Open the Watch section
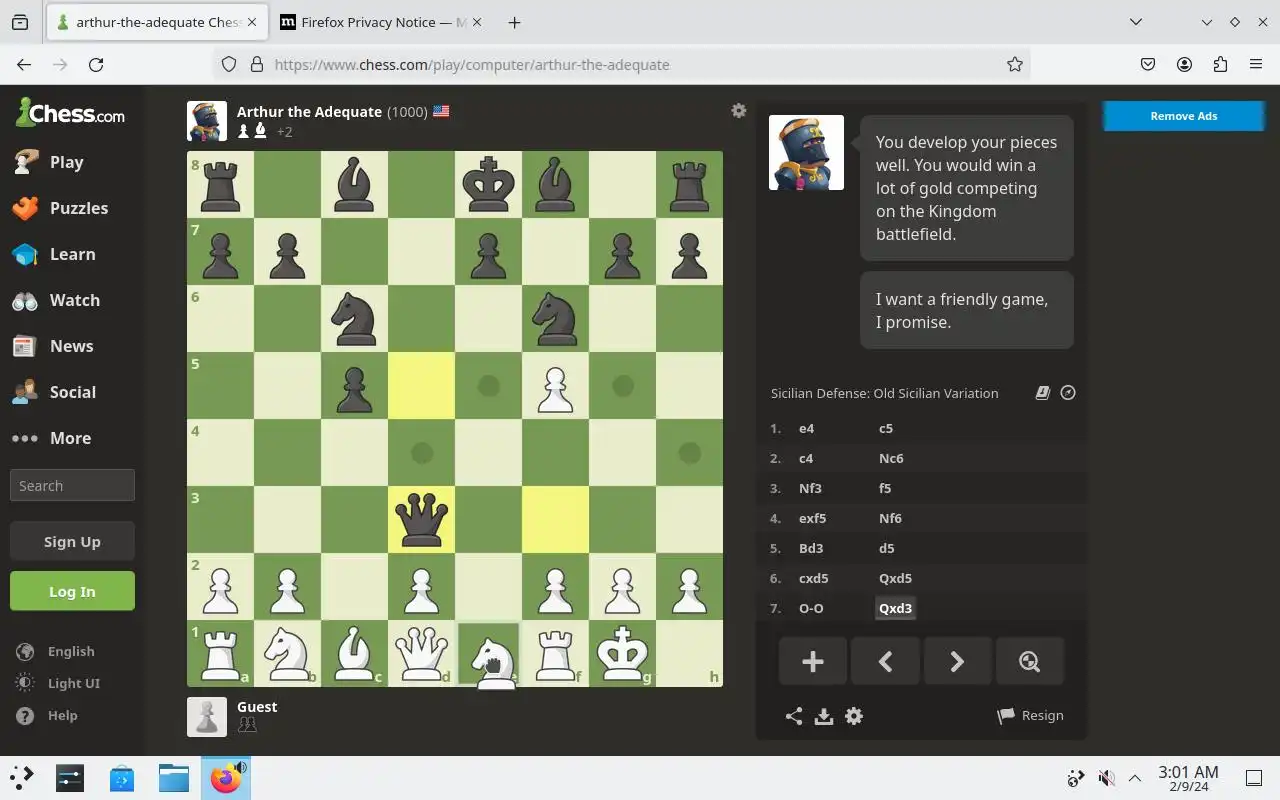 [71, 300]
